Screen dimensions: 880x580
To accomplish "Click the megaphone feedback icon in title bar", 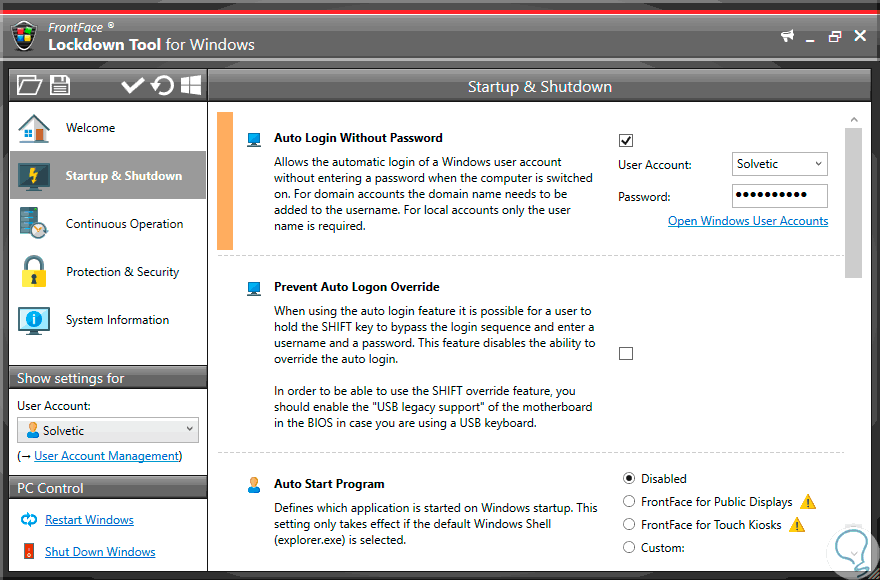I will (788, 36).
